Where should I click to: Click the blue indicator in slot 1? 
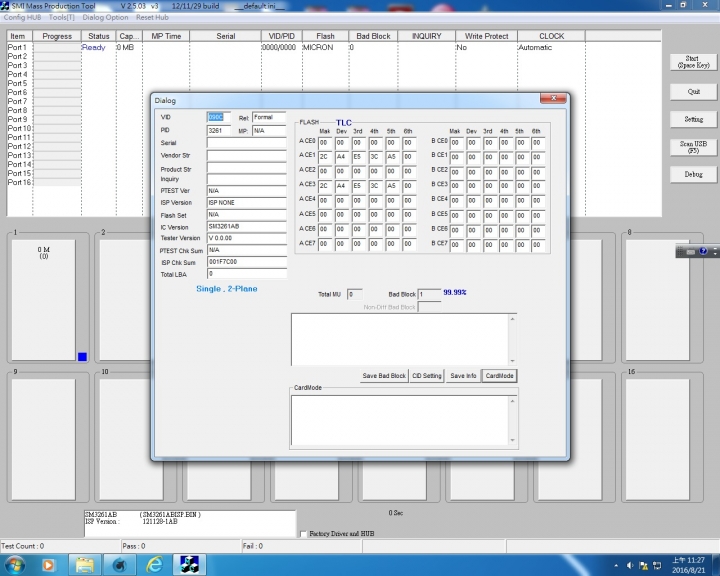pos(82,357)
